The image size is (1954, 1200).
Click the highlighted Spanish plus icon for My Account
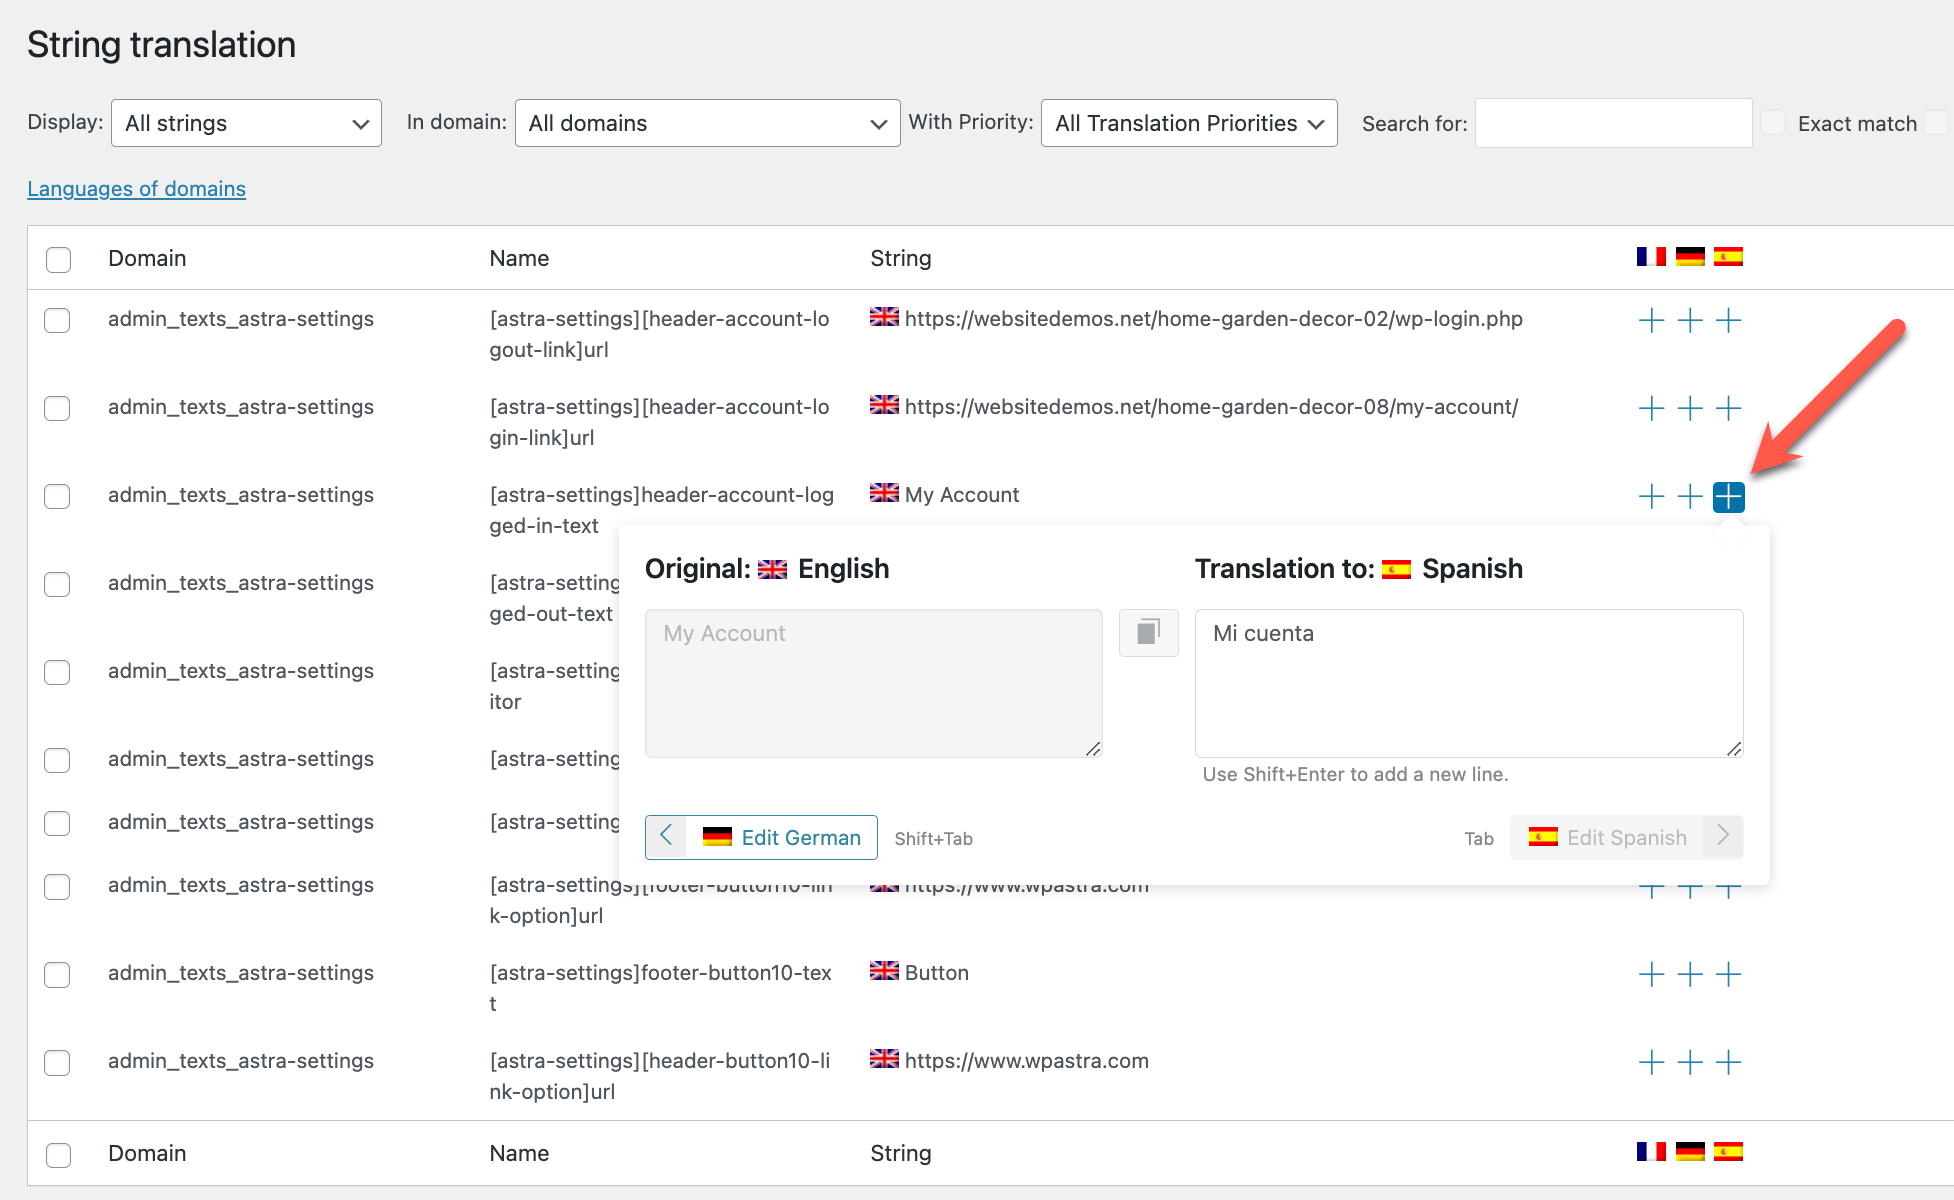pos(1728,496)
